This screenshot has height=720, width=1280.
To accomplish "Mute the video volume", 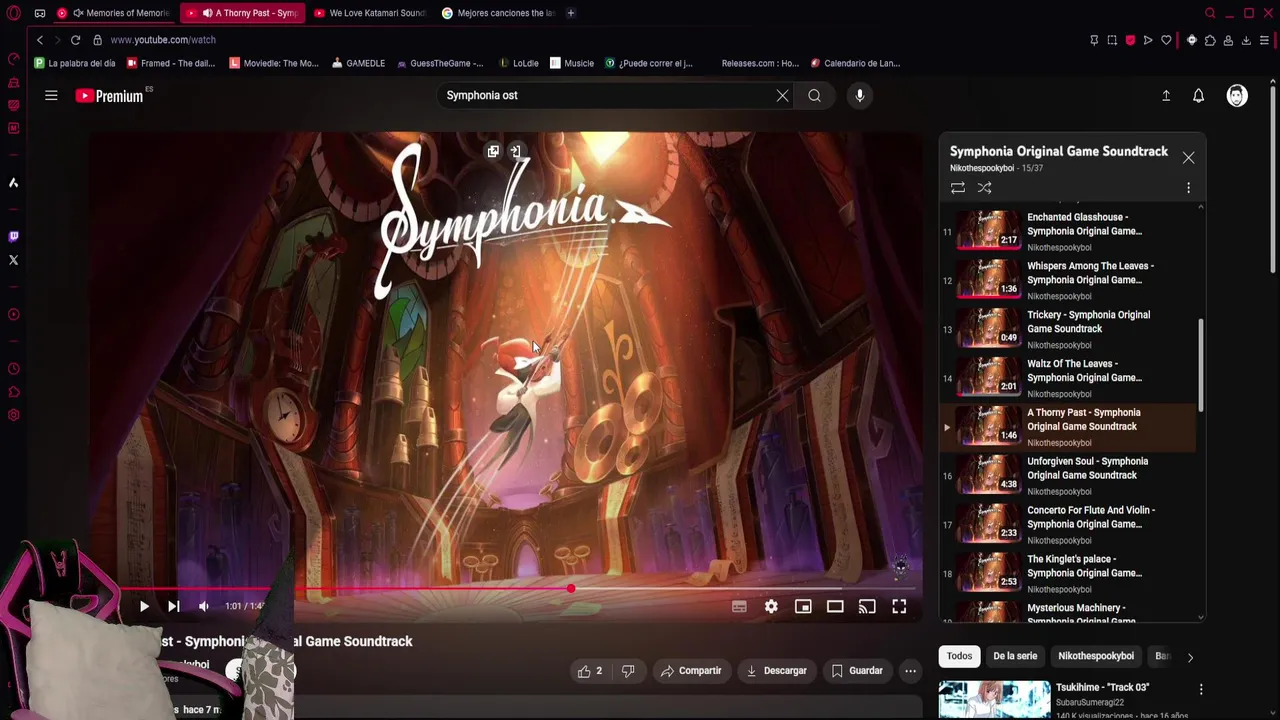I will point(204,606).
